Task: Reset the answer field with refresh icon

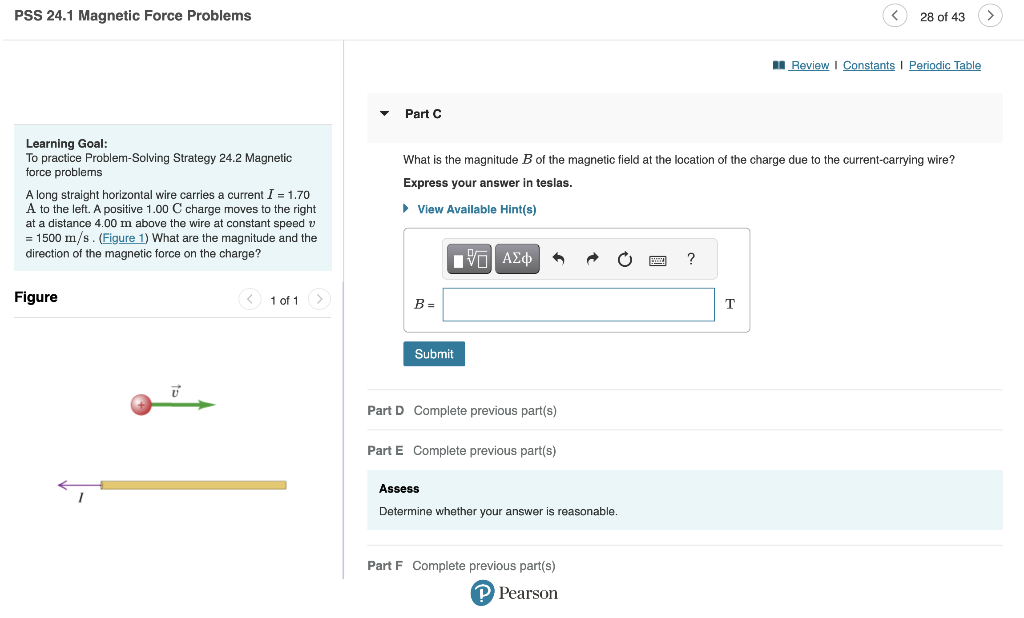Action: (624, 258)
